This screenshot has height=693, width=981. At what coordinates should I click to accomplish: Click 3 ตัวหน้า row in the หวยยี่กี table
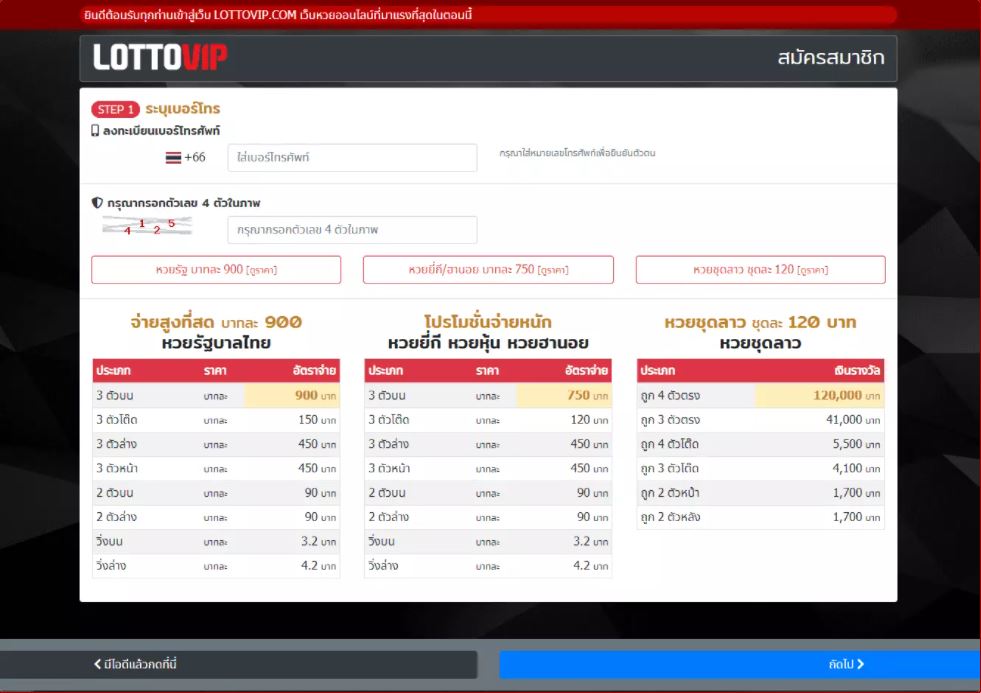click(488, 468)
